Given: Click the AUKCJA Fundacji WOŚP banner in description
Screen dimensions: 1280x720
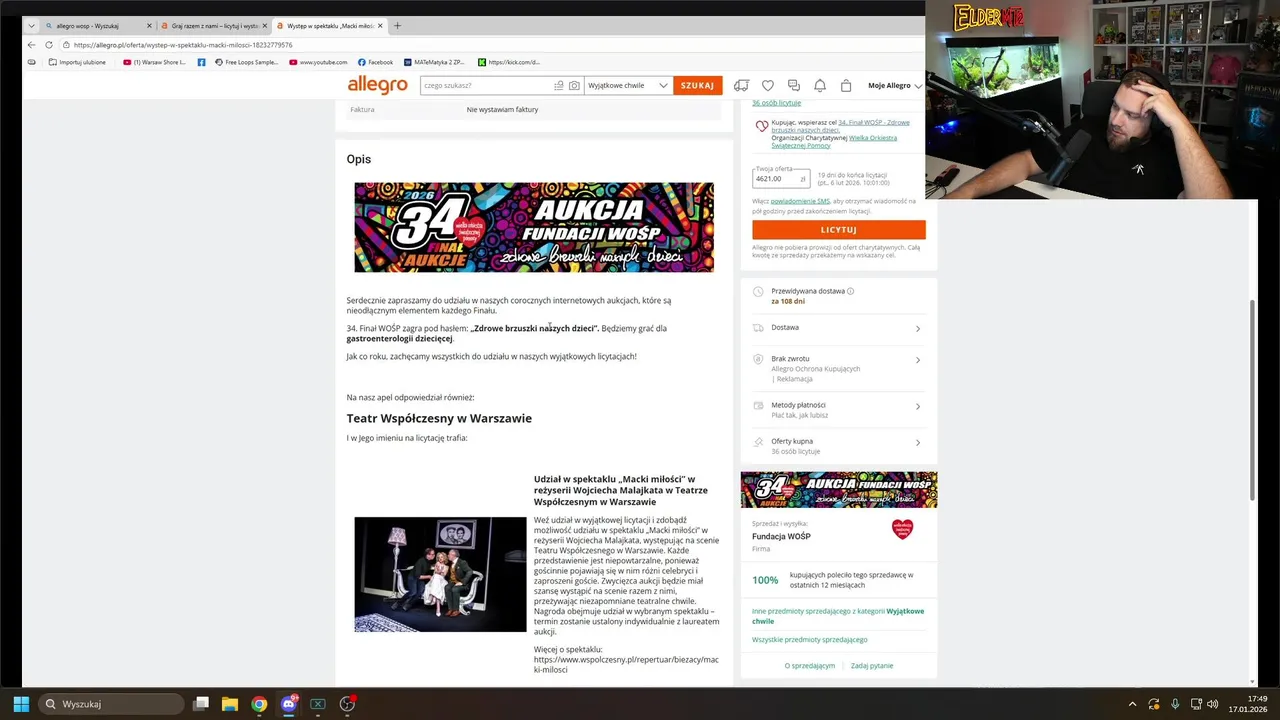Looking at the screenshot, I should pos(534,227).
